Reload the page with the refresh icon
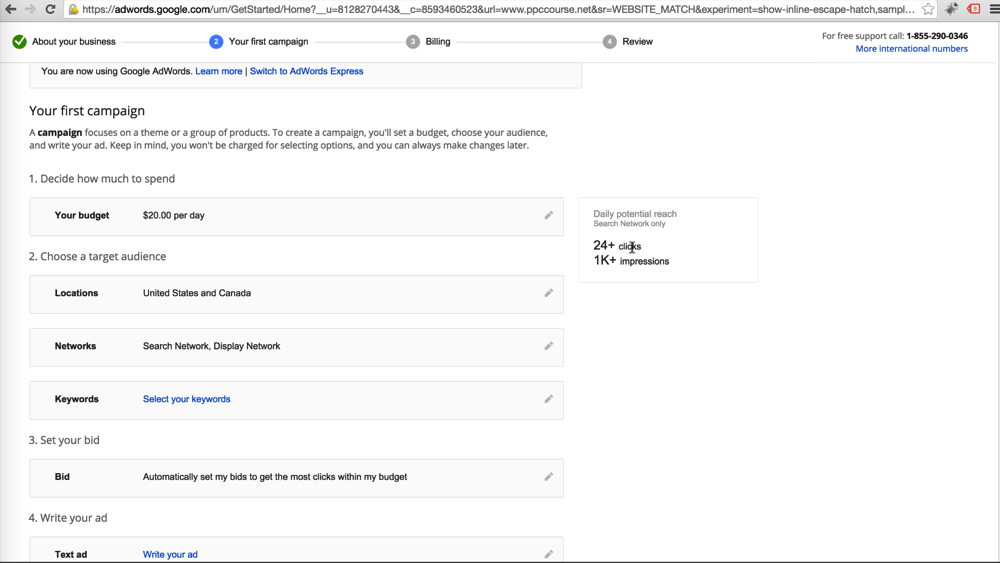 click(x=50, y=9)
